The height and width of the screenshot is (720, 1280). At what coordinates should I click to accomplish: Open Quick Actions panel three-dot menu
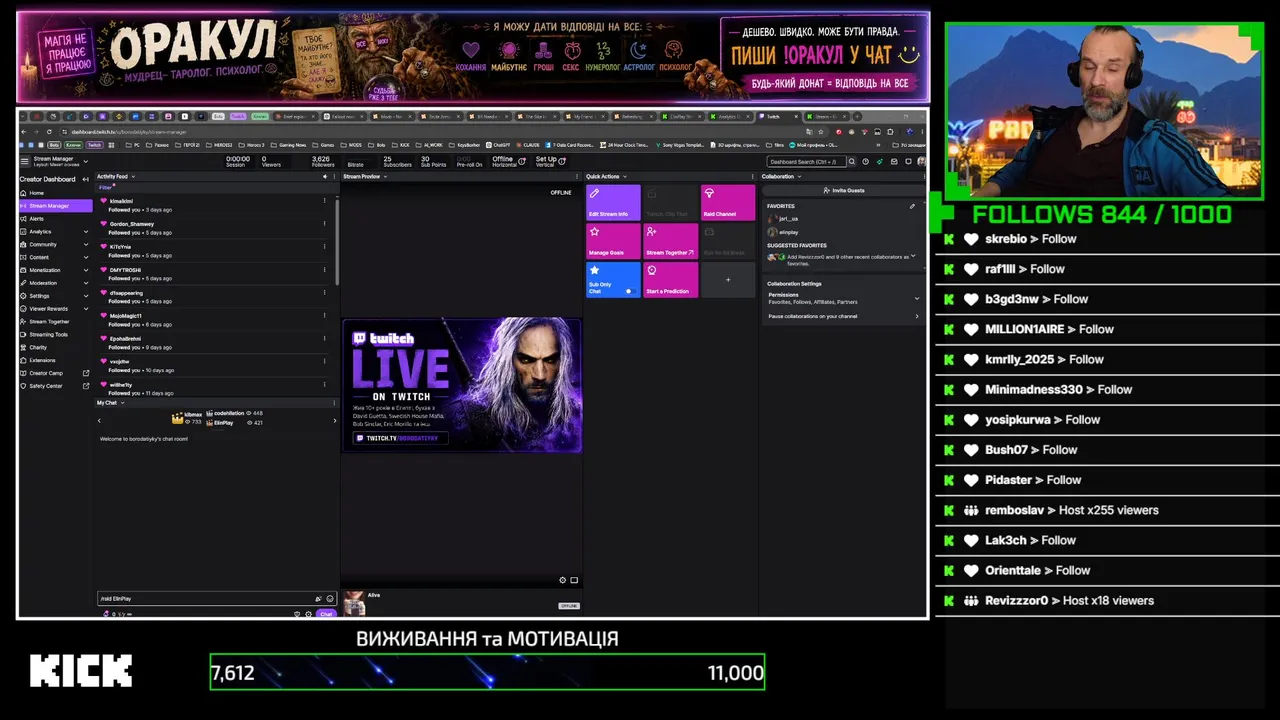point(753,177)
